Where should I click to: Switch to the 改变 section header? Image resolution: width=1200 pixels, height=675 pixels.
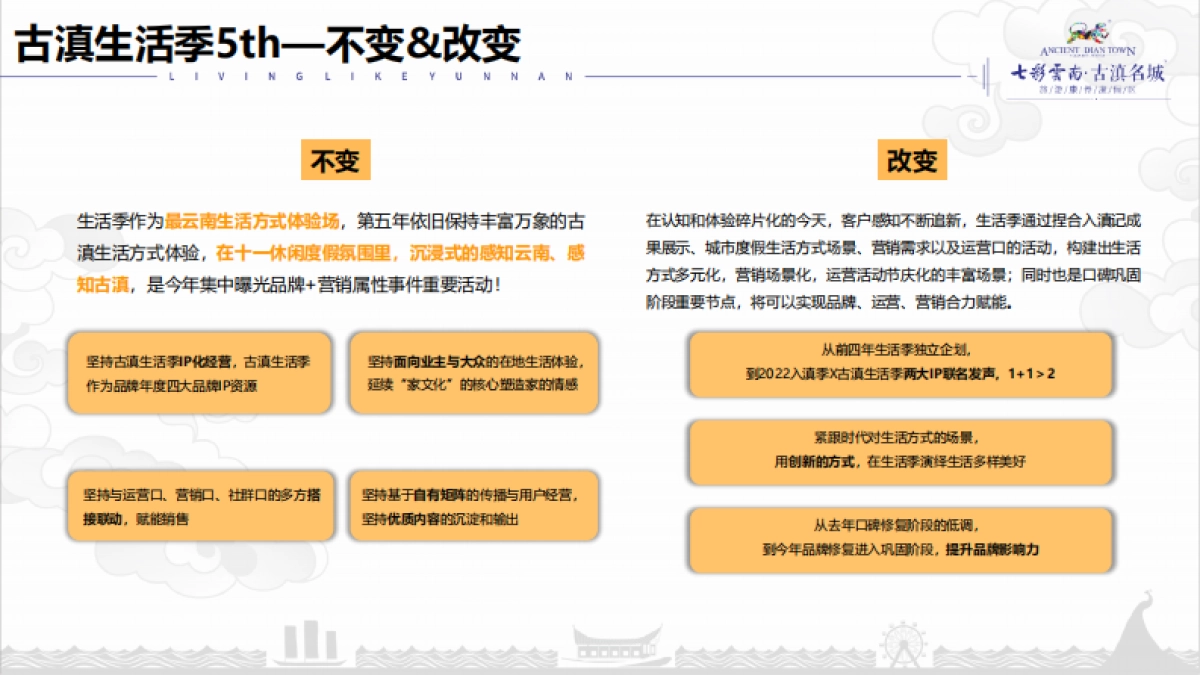pyautogui.click(x=911, y=158)
